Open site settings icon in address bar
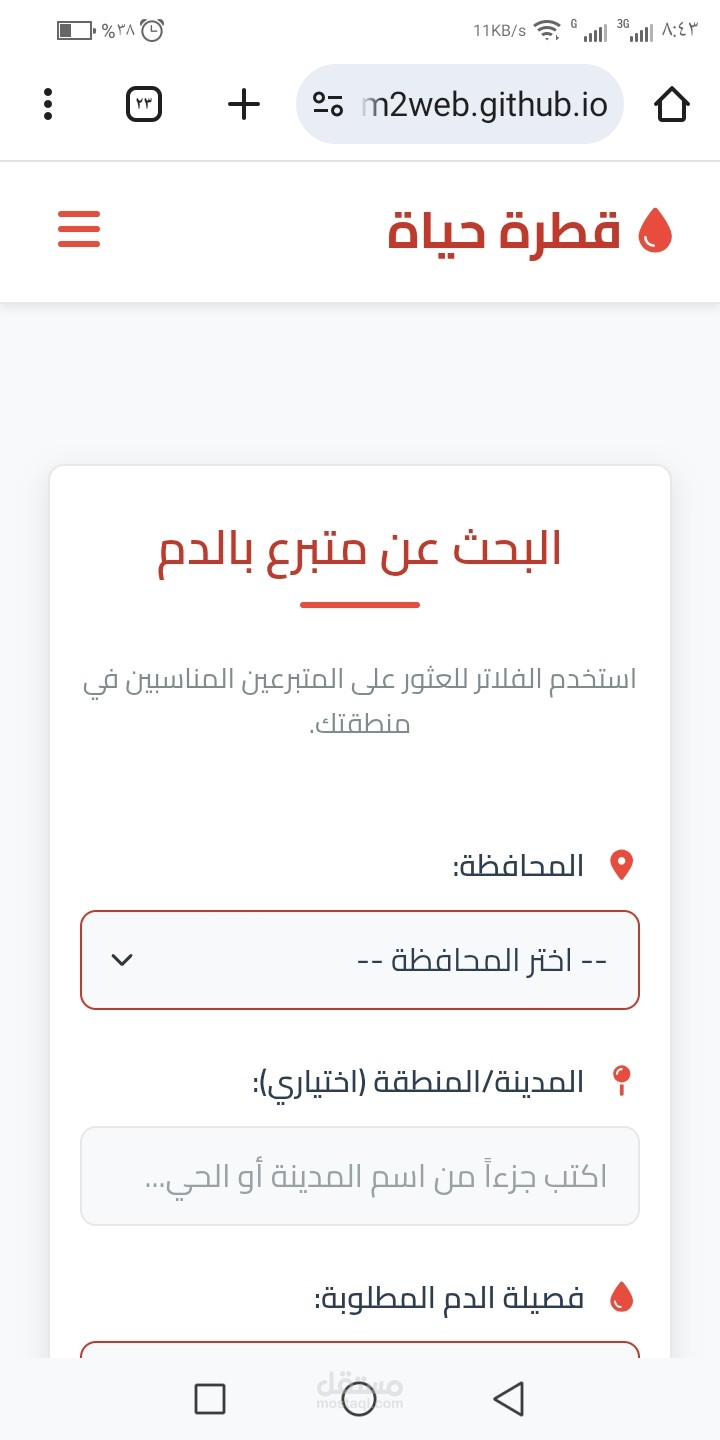 click(328, 104)
